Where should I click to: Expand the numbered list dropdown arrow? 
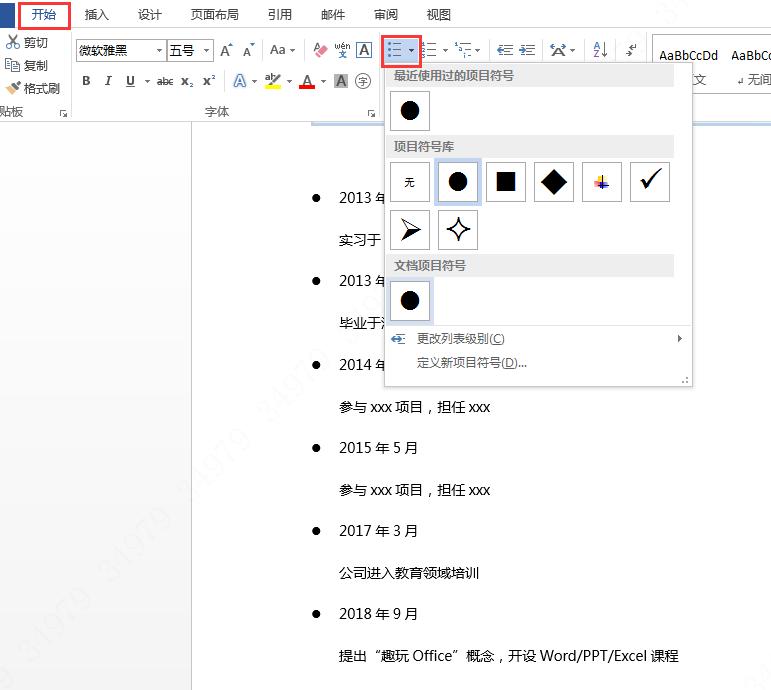[x=445, y=50]
